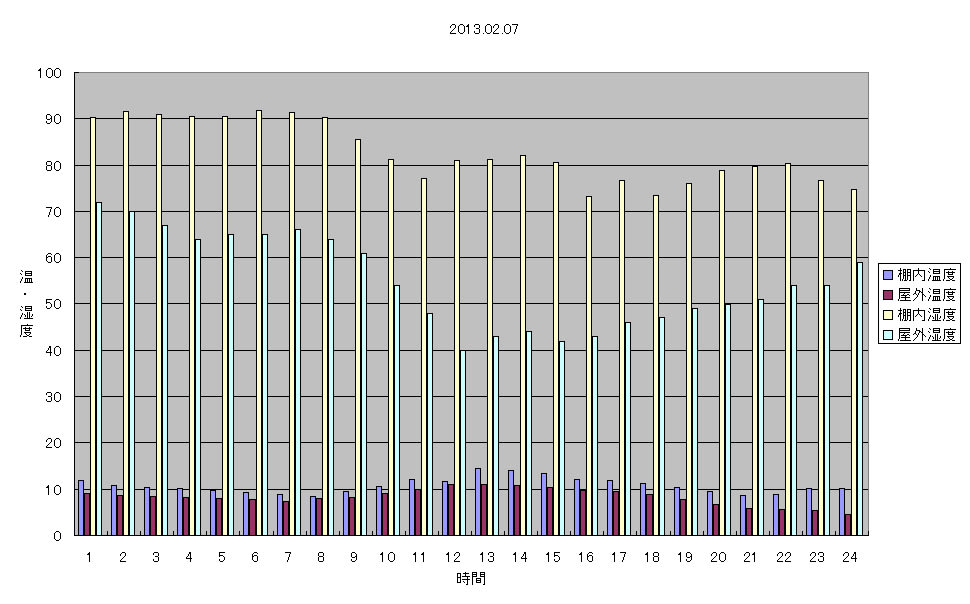Image resolution: width=970 pixels, height=604 pixels.
Task: Click x-axis hour label 7
Action: click(288, 557)
